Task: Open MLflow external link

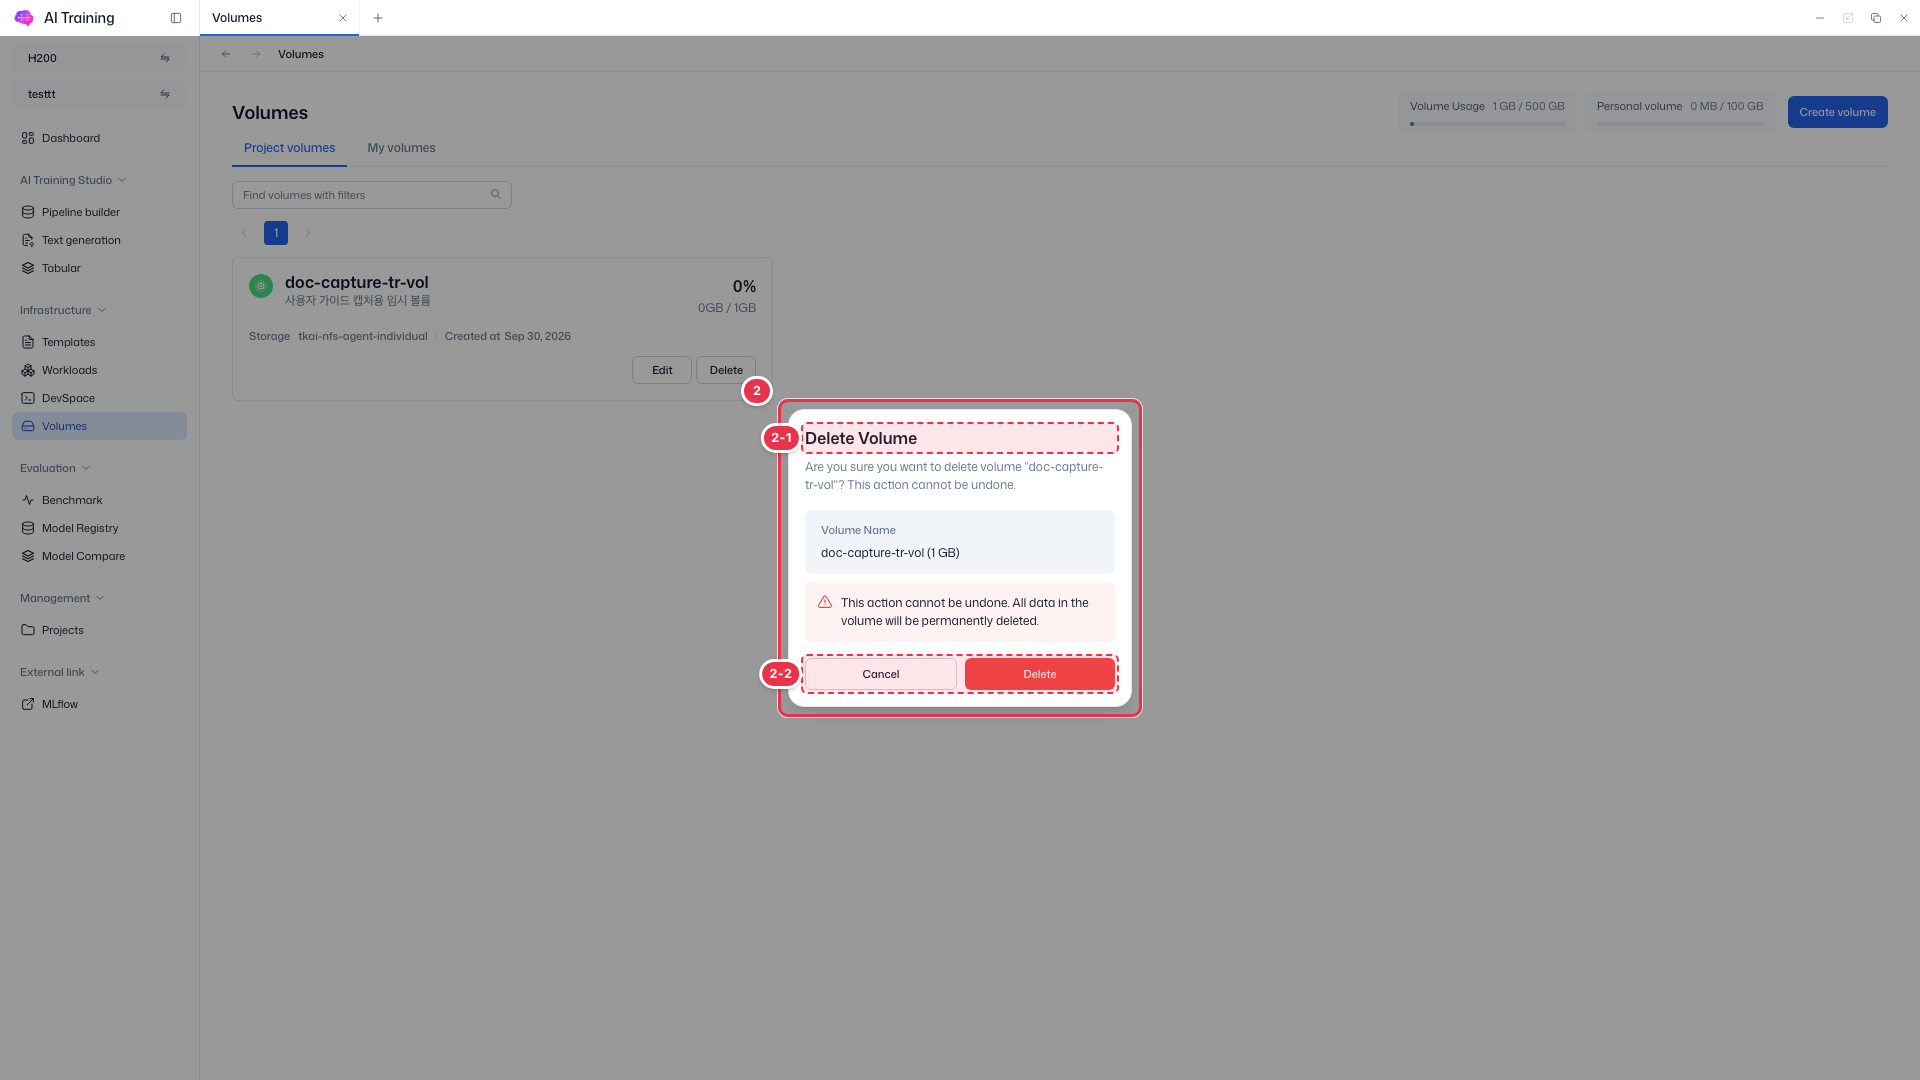Action: (99, 704)
